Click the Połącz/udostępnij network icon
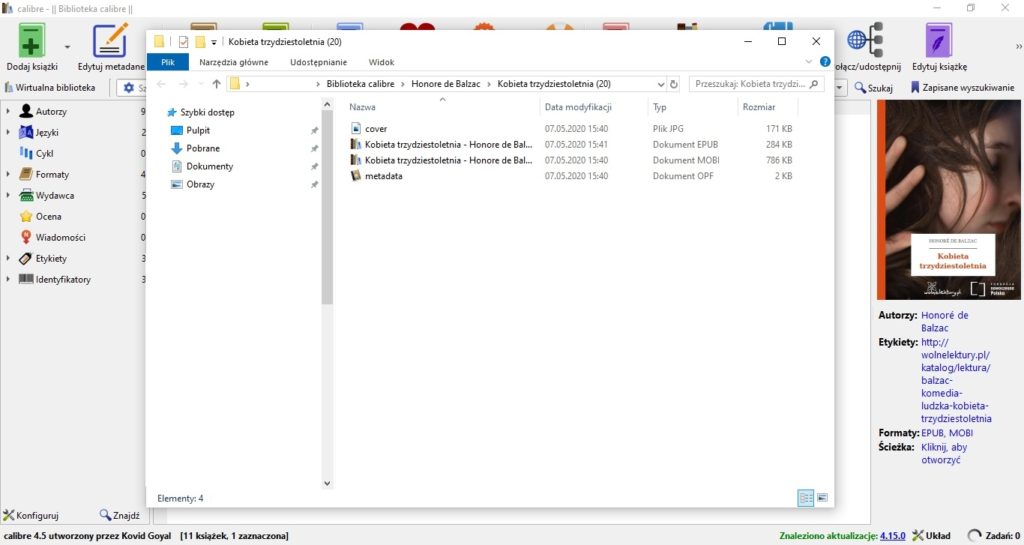The image size is (1024, 545). coord(865,40)
